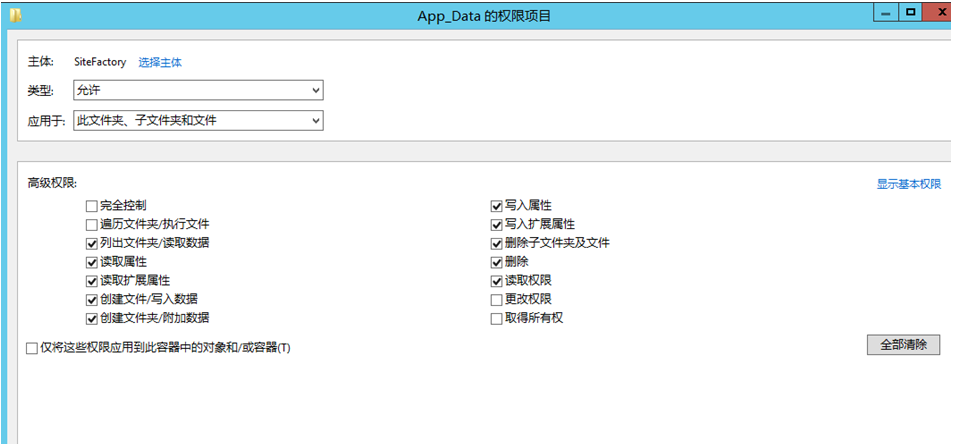Toggle 写入扩展属性 permission
This screenshot has height=444, width=954.
coord(496,225)
